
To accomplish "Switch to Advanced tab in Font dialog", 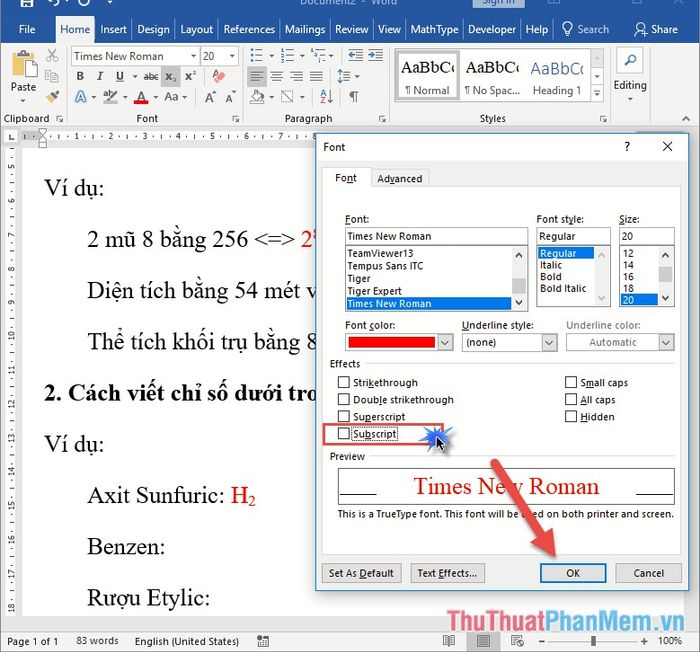I will click(x=400, y=179).
